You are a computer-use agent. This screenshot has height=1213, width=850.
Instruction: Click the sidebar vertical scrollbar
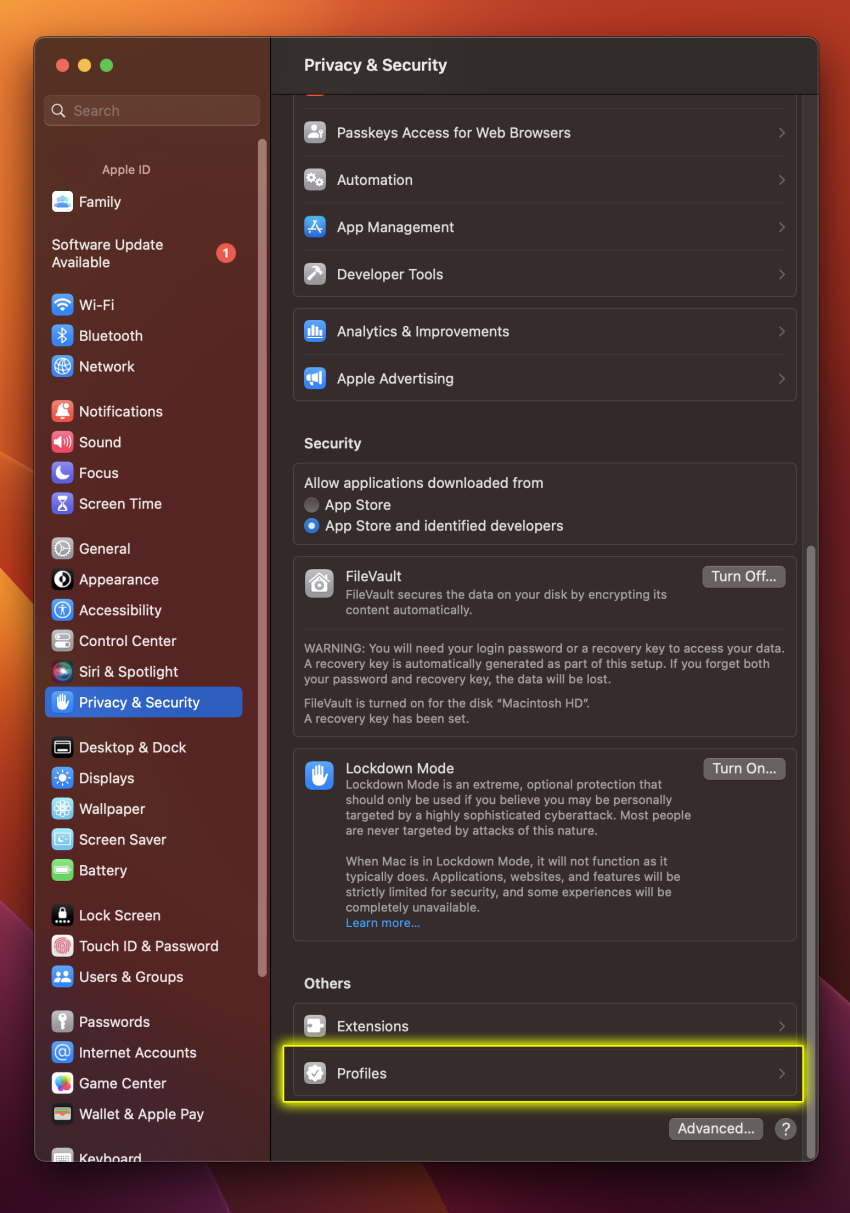262,556
